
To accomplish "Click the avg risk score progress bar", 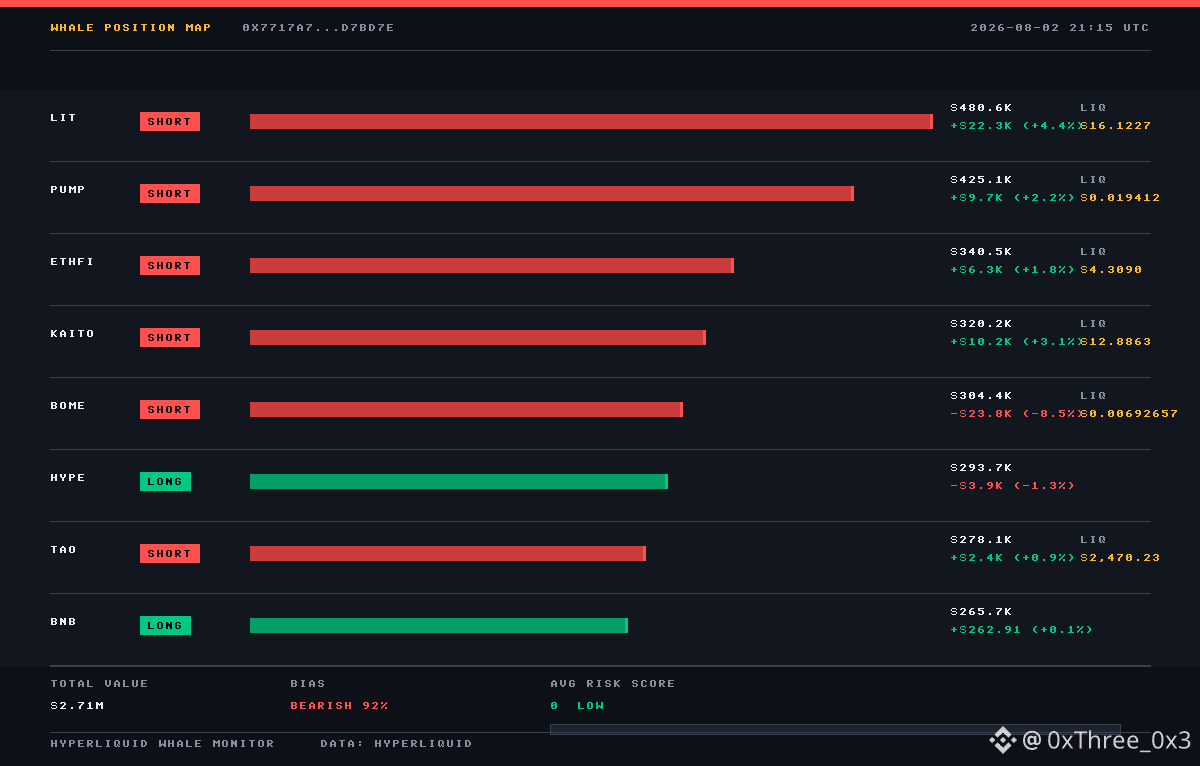I will pos(835,729).
